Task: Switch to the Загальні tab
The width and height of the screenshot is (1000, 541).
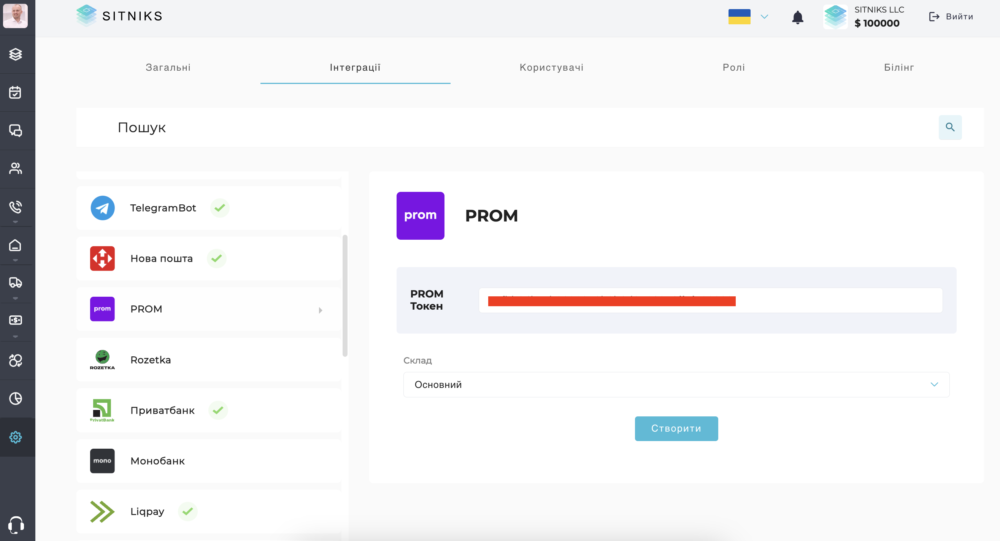Action: pyautogui.click(x=168, y=67)
